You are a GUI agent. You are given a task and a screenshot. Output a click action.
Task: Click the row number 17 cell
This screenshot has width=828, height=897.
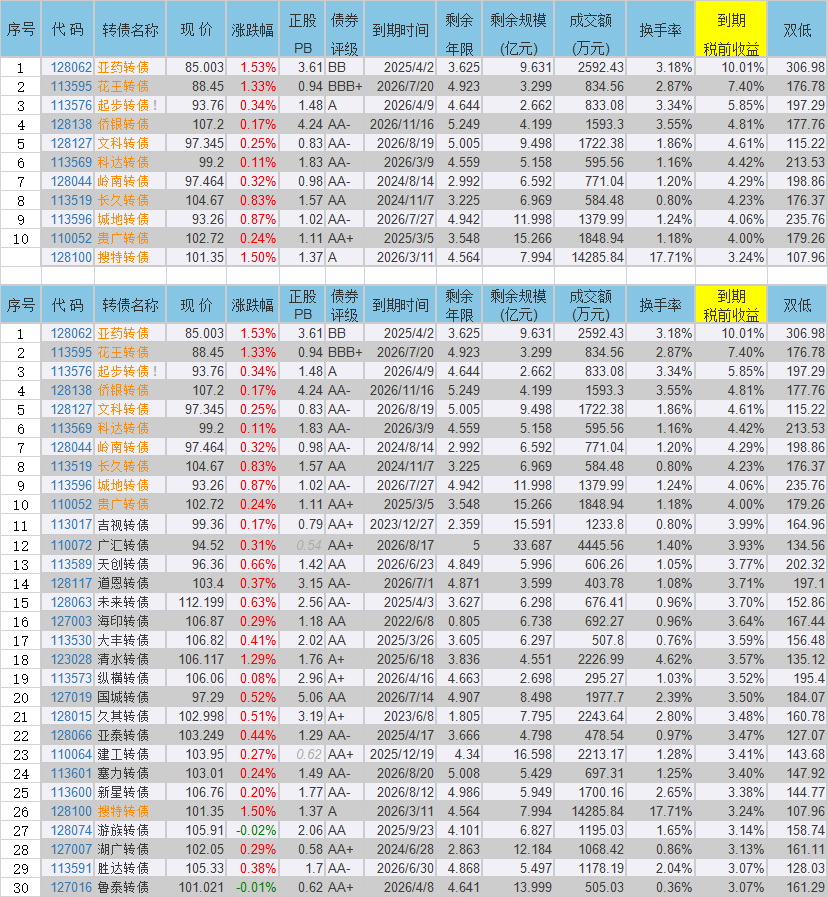pos(21,640)
